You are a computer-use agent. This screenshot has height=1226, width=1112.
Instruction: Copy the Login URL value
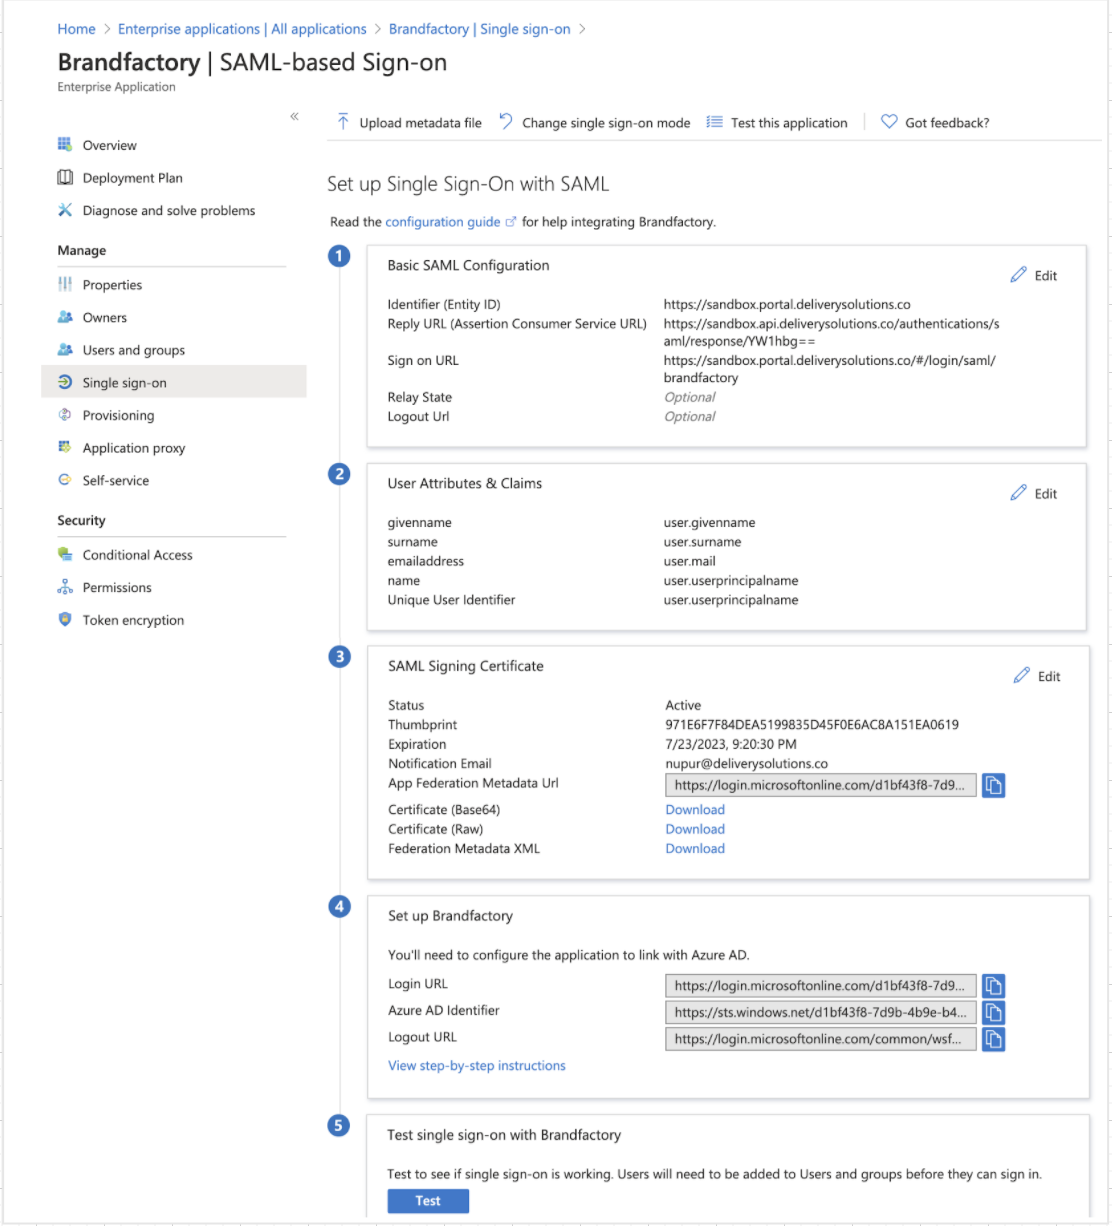coord(993,986)
